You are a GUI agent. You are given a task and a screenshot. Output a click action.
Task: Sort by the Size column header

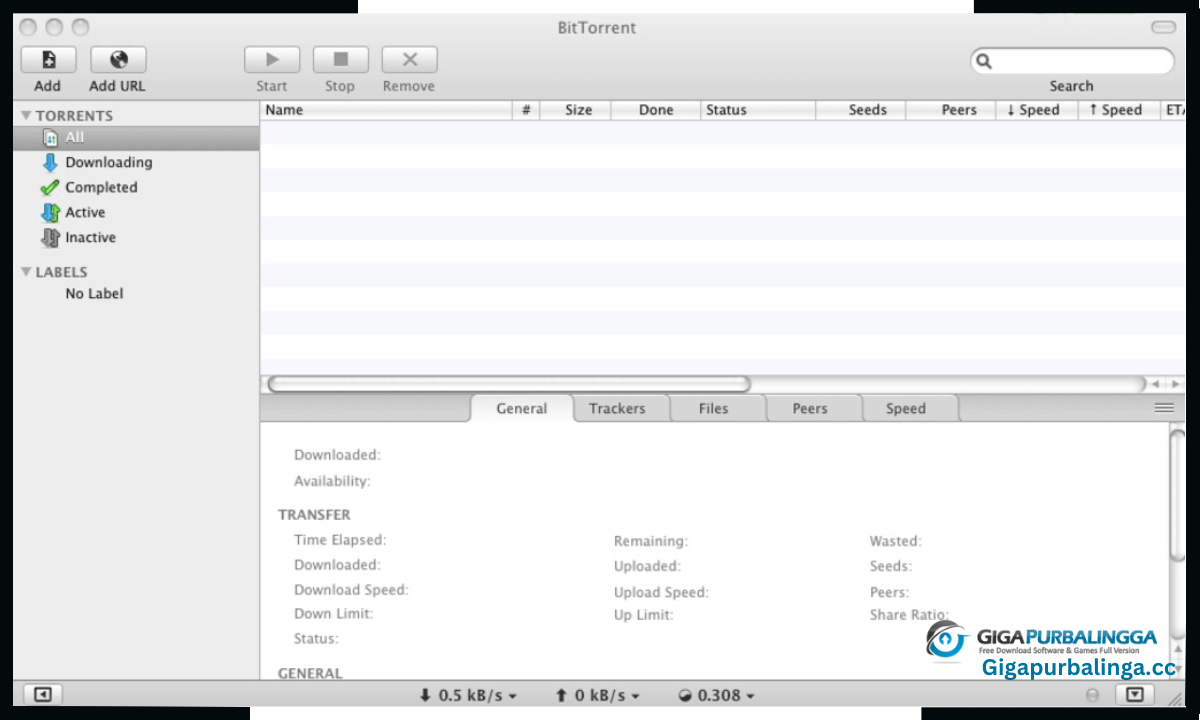click(575, 110)
